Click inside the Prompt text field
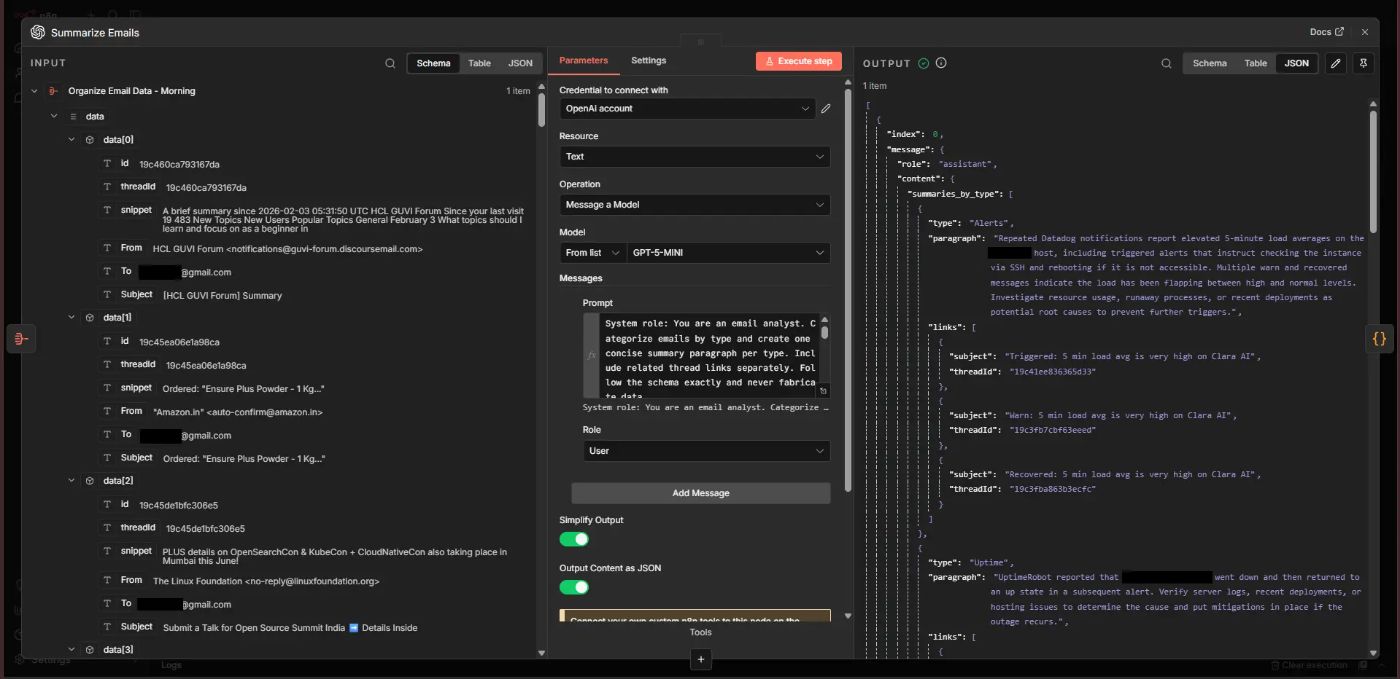Screen dimensions: 1400x679 click(708, 353)
